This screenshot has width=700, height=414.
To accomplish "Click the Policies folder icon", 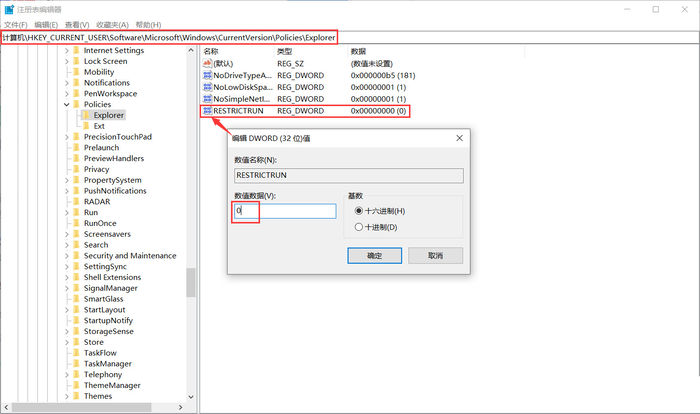I will [x=76, y=104].
